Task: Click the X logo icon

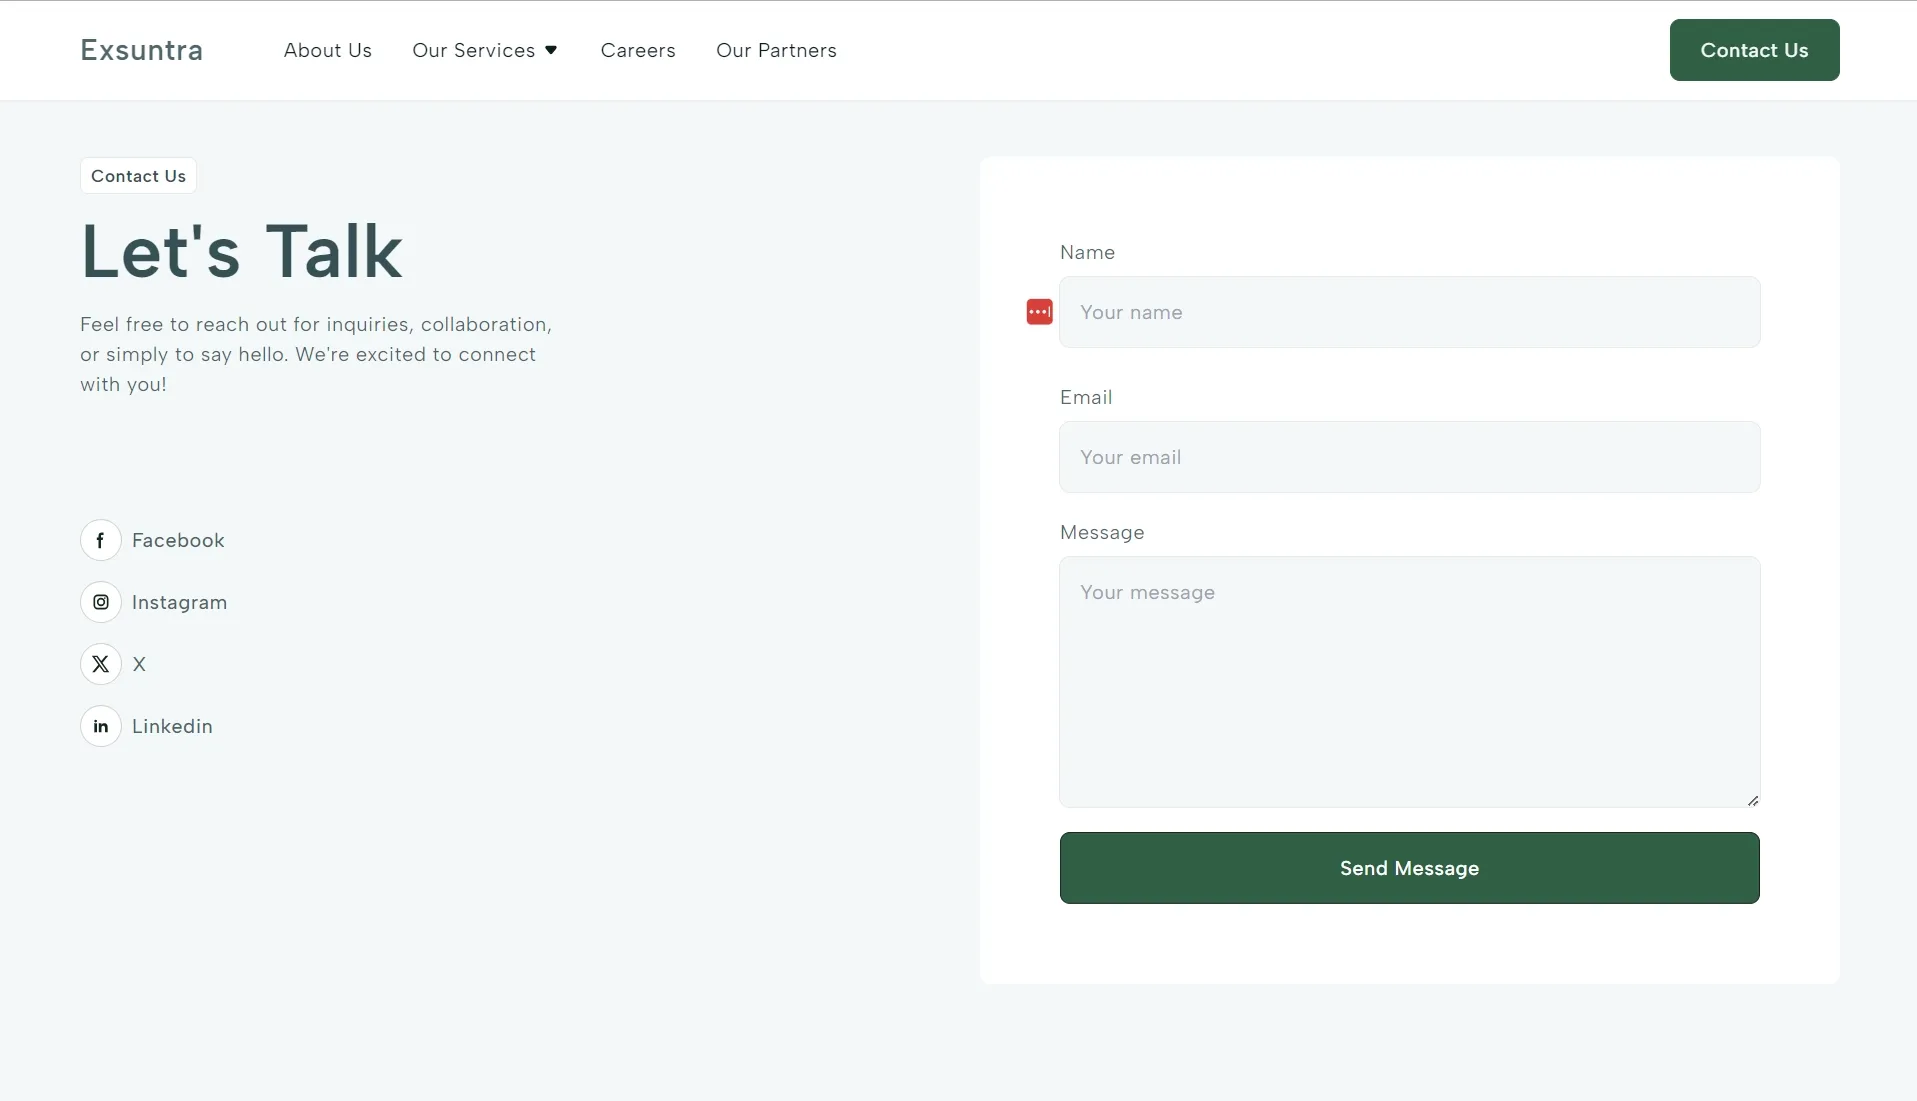Action: (101, 664)
